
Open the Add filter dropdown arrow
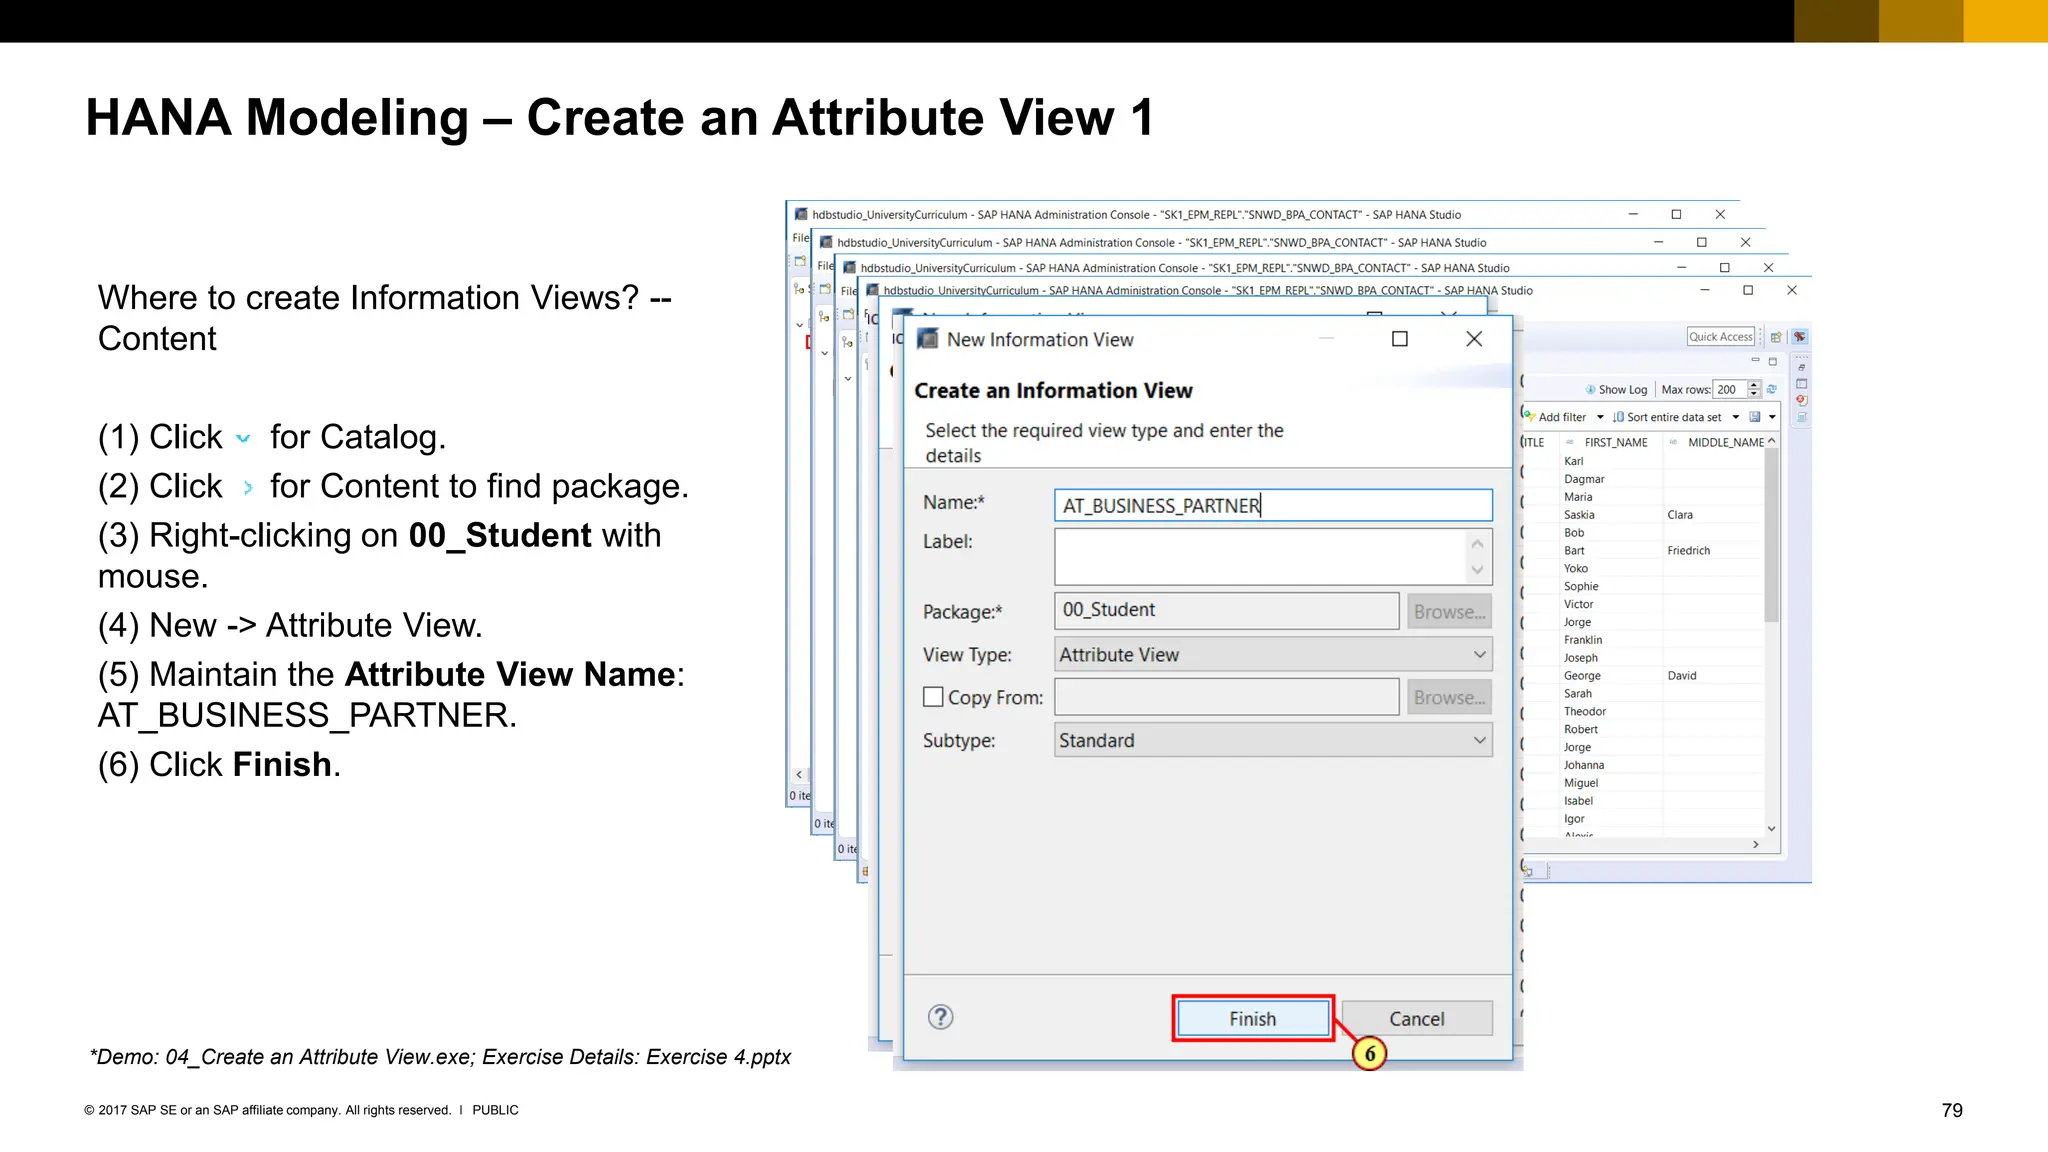(1600, 417)
